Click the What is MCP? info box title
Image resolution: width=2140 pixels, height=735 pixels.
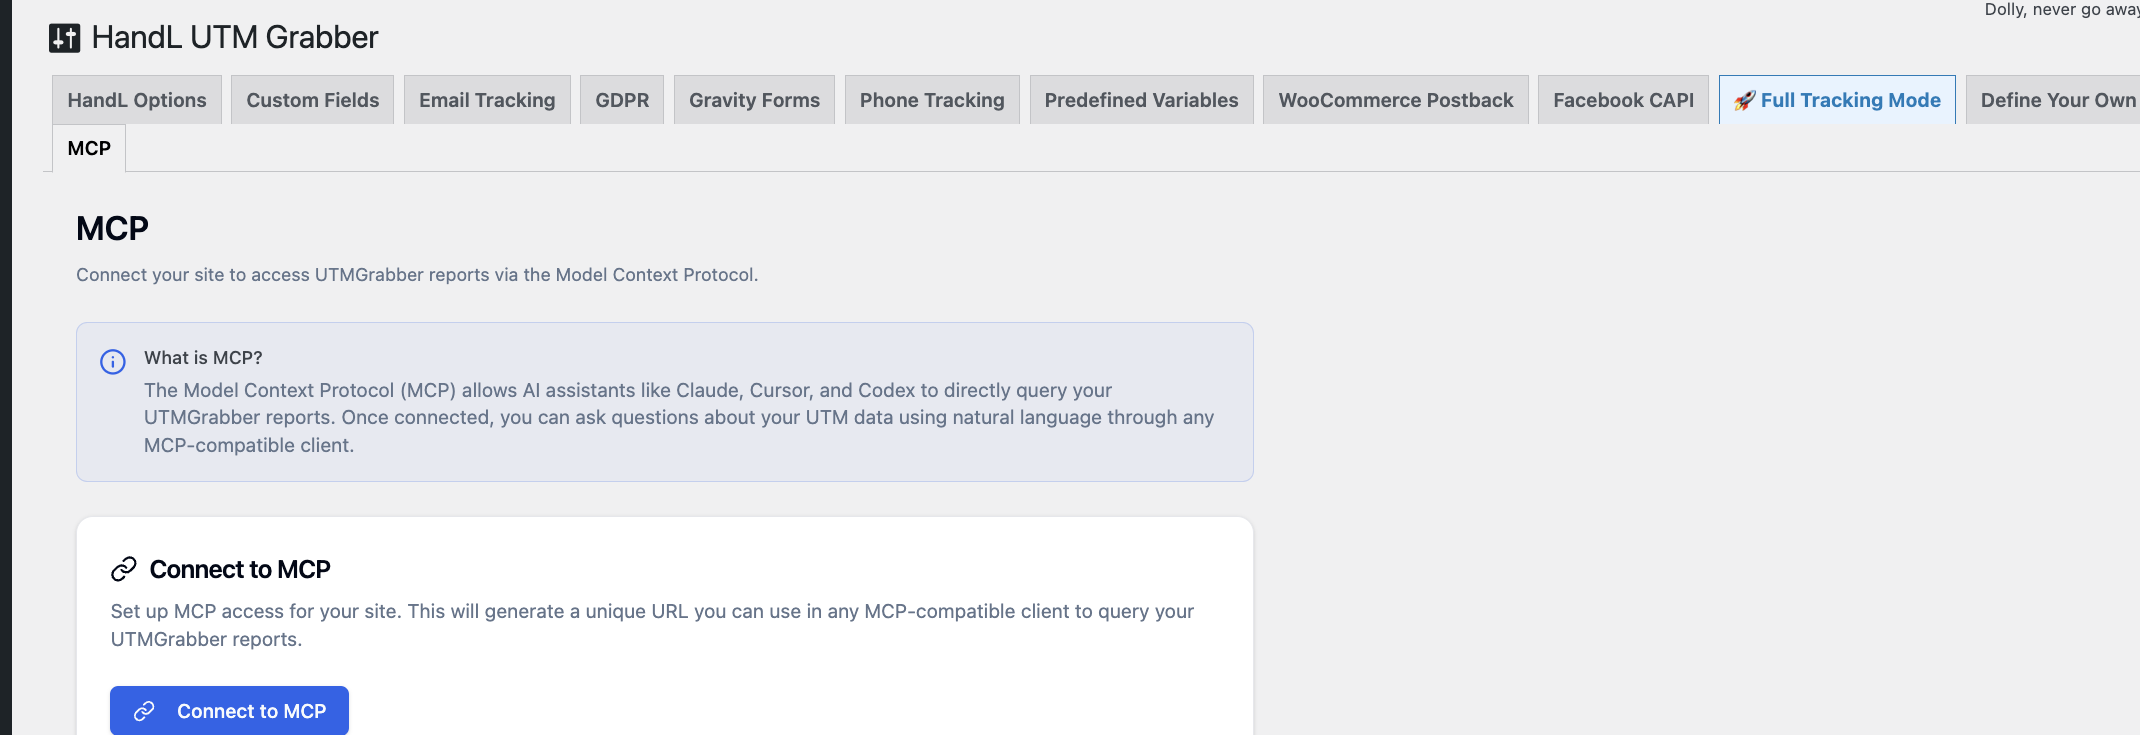pos(203,358)
